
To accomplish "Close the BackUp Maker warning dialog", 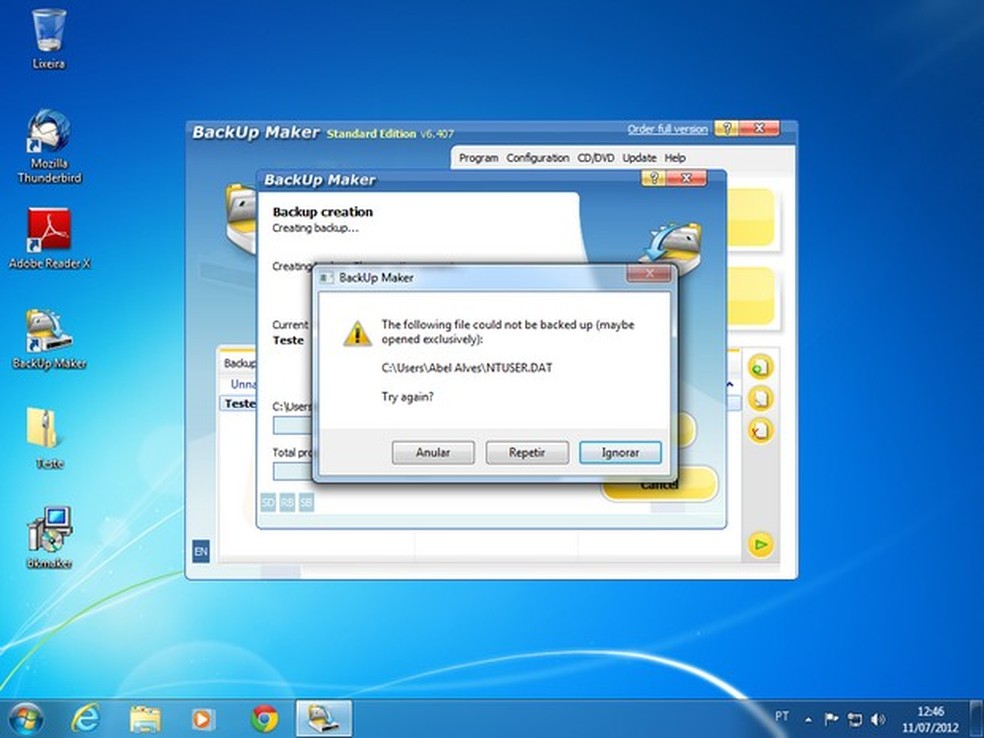I will coord(649,273).
